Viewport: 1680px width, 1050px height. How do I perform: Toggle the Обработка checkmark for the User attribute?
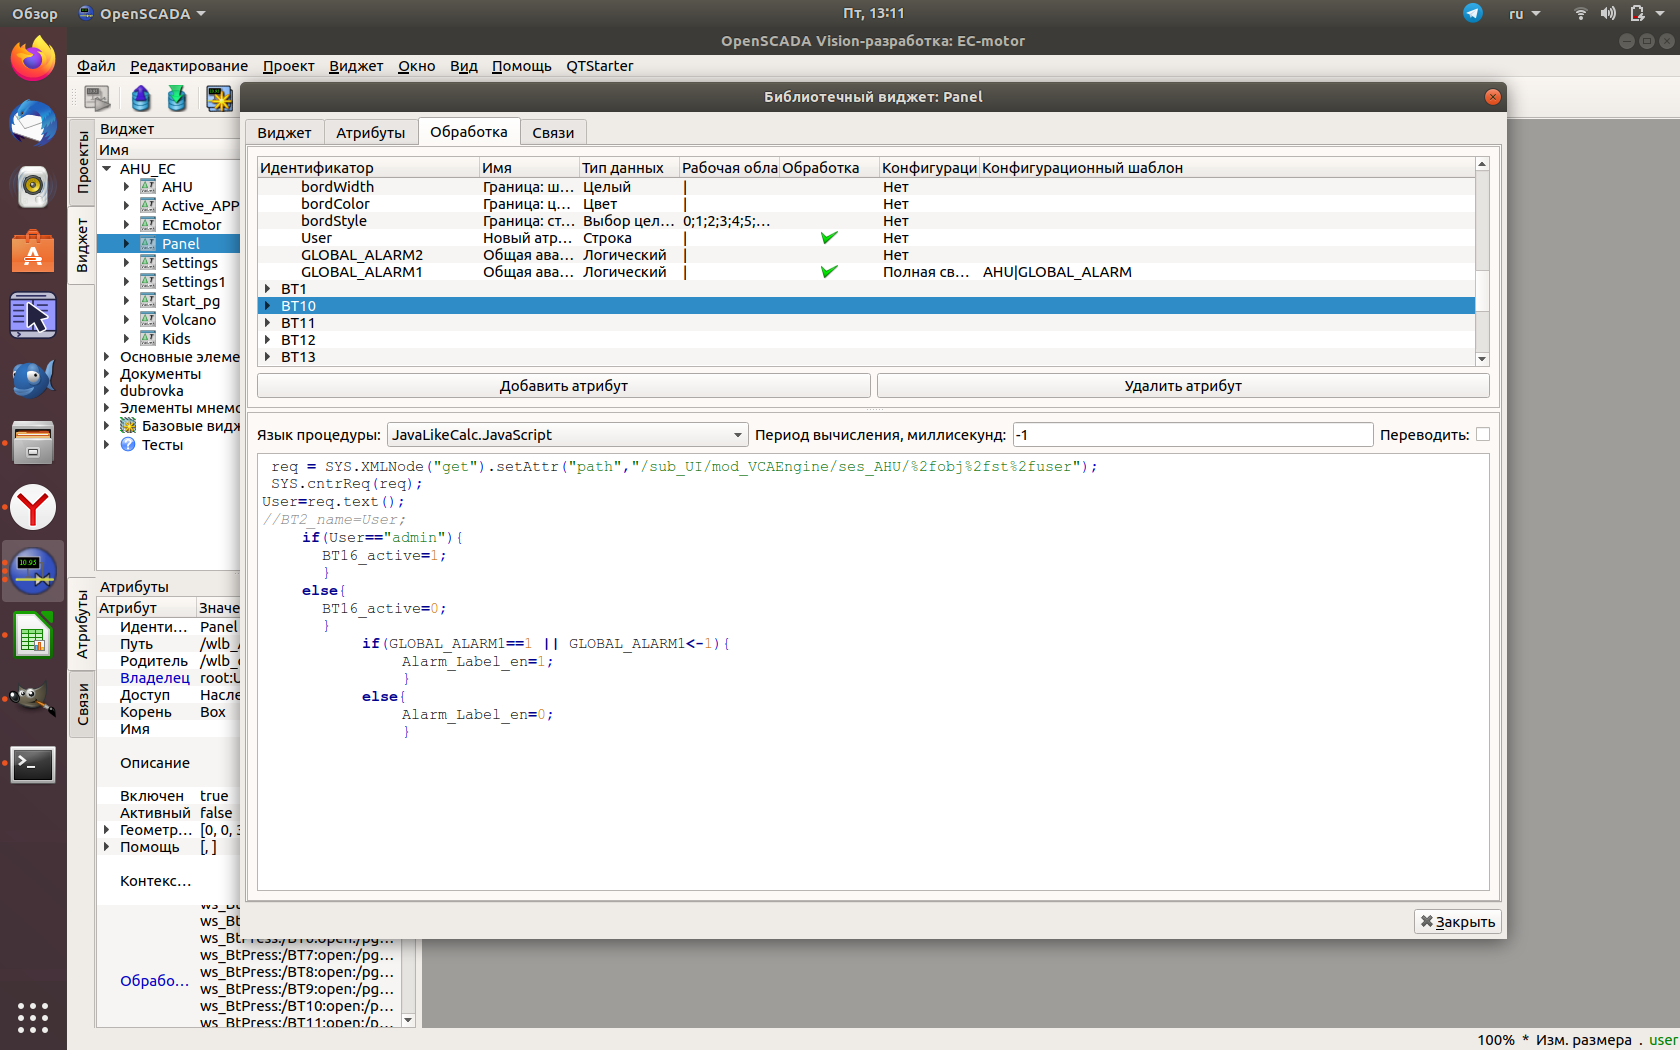[x=828, y=238]
